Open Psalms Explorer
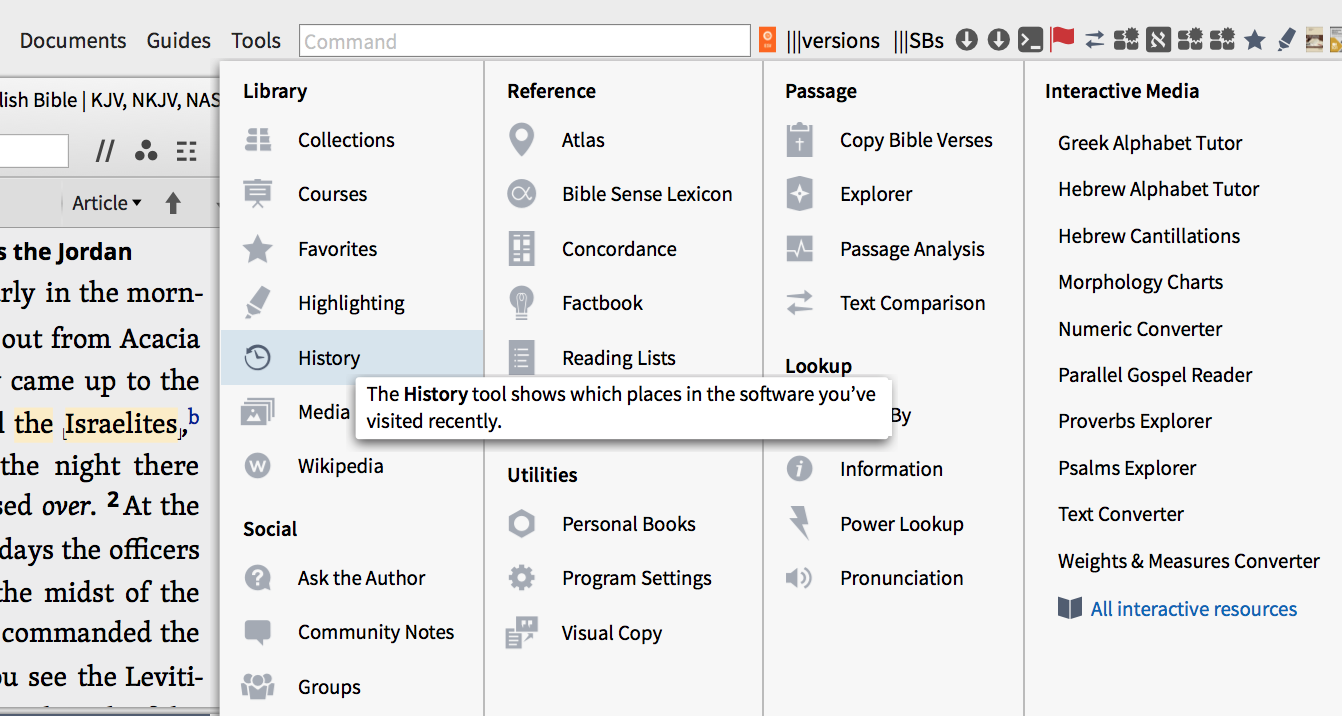 point(1127,468)
